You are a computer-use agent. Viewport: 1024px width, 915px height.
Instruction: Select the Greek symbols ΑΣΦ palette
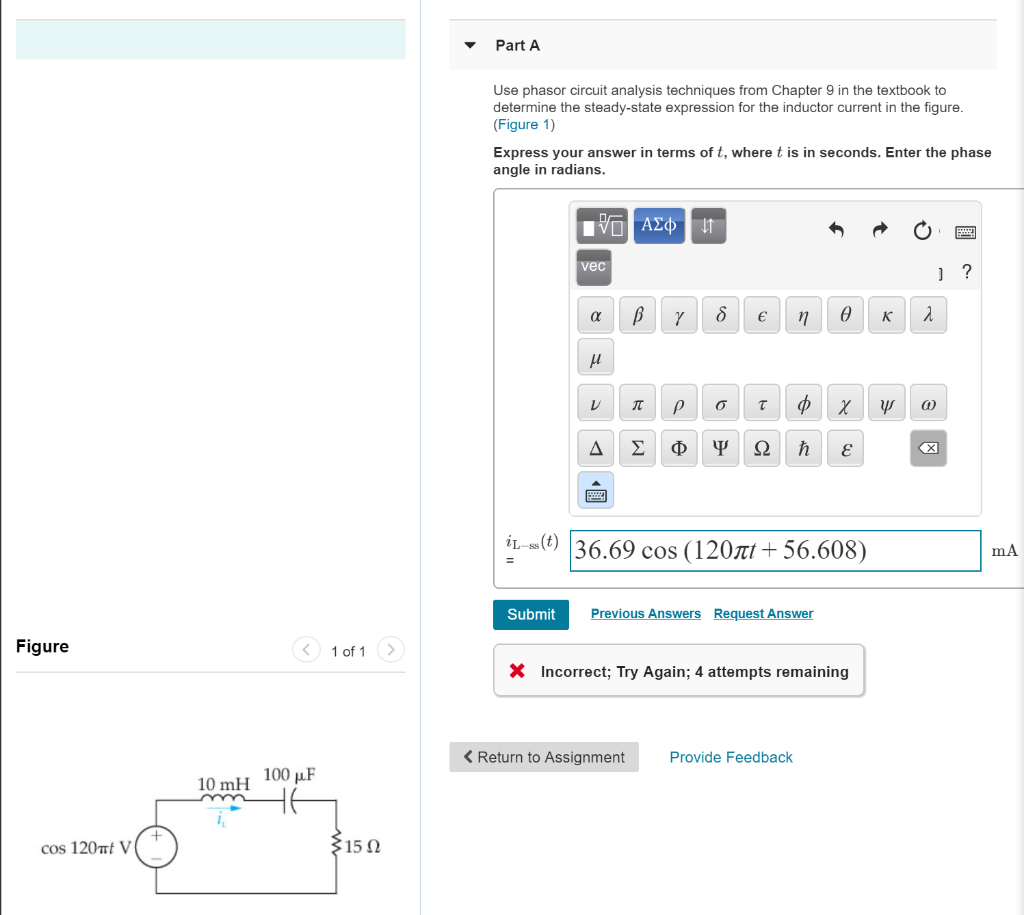click(x=659, y=225)
